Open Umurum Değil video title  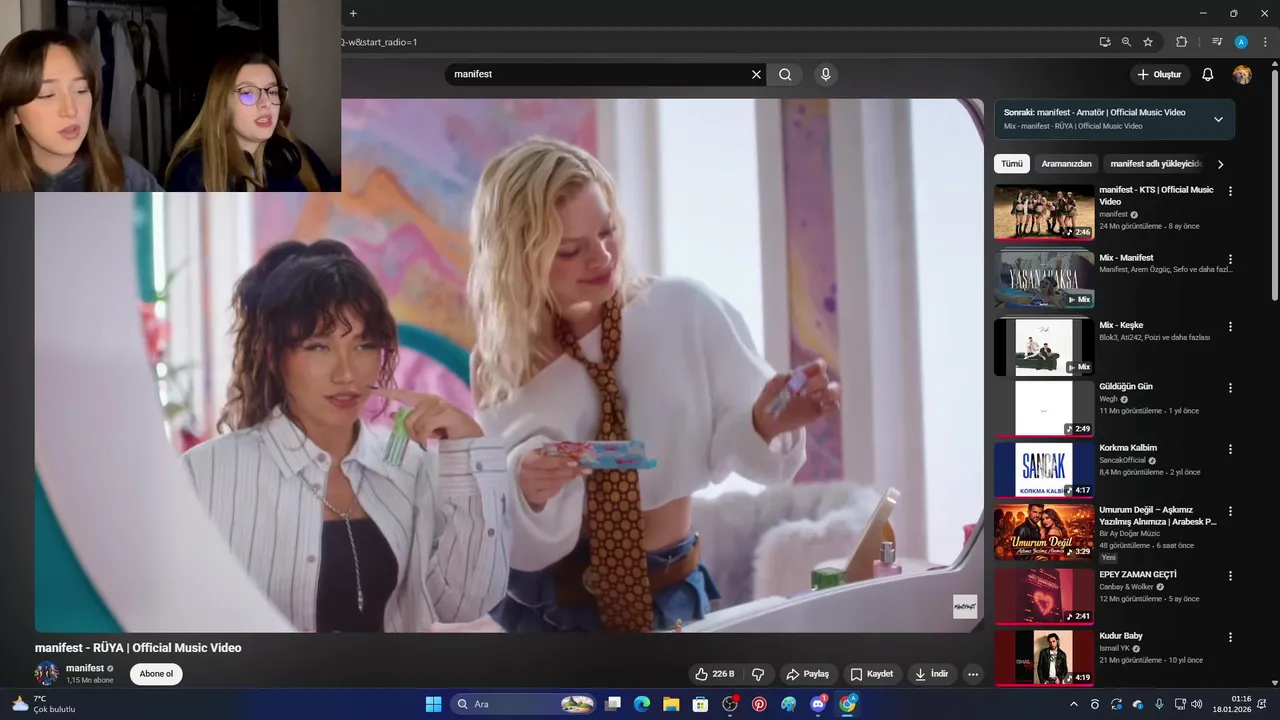coord(1157,516)
